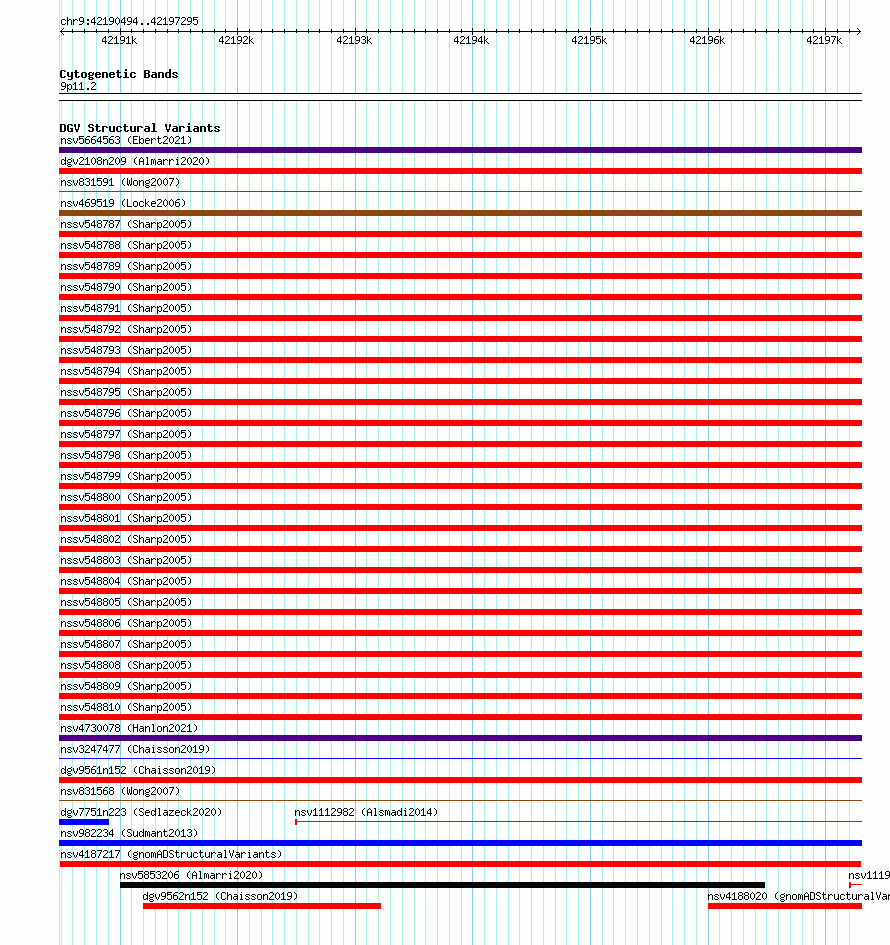Open variant nsv831591 (Wong2007) label

tap(120, 183)
